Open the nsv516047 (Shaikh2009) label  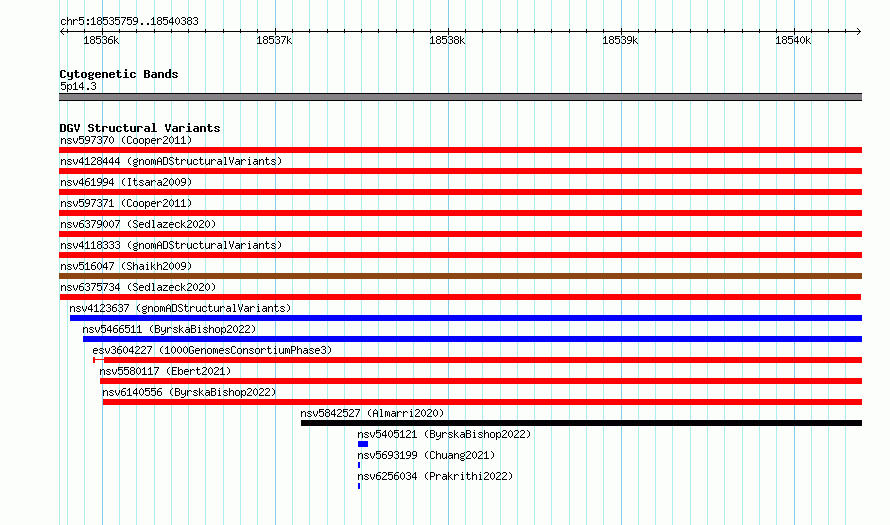126,266
